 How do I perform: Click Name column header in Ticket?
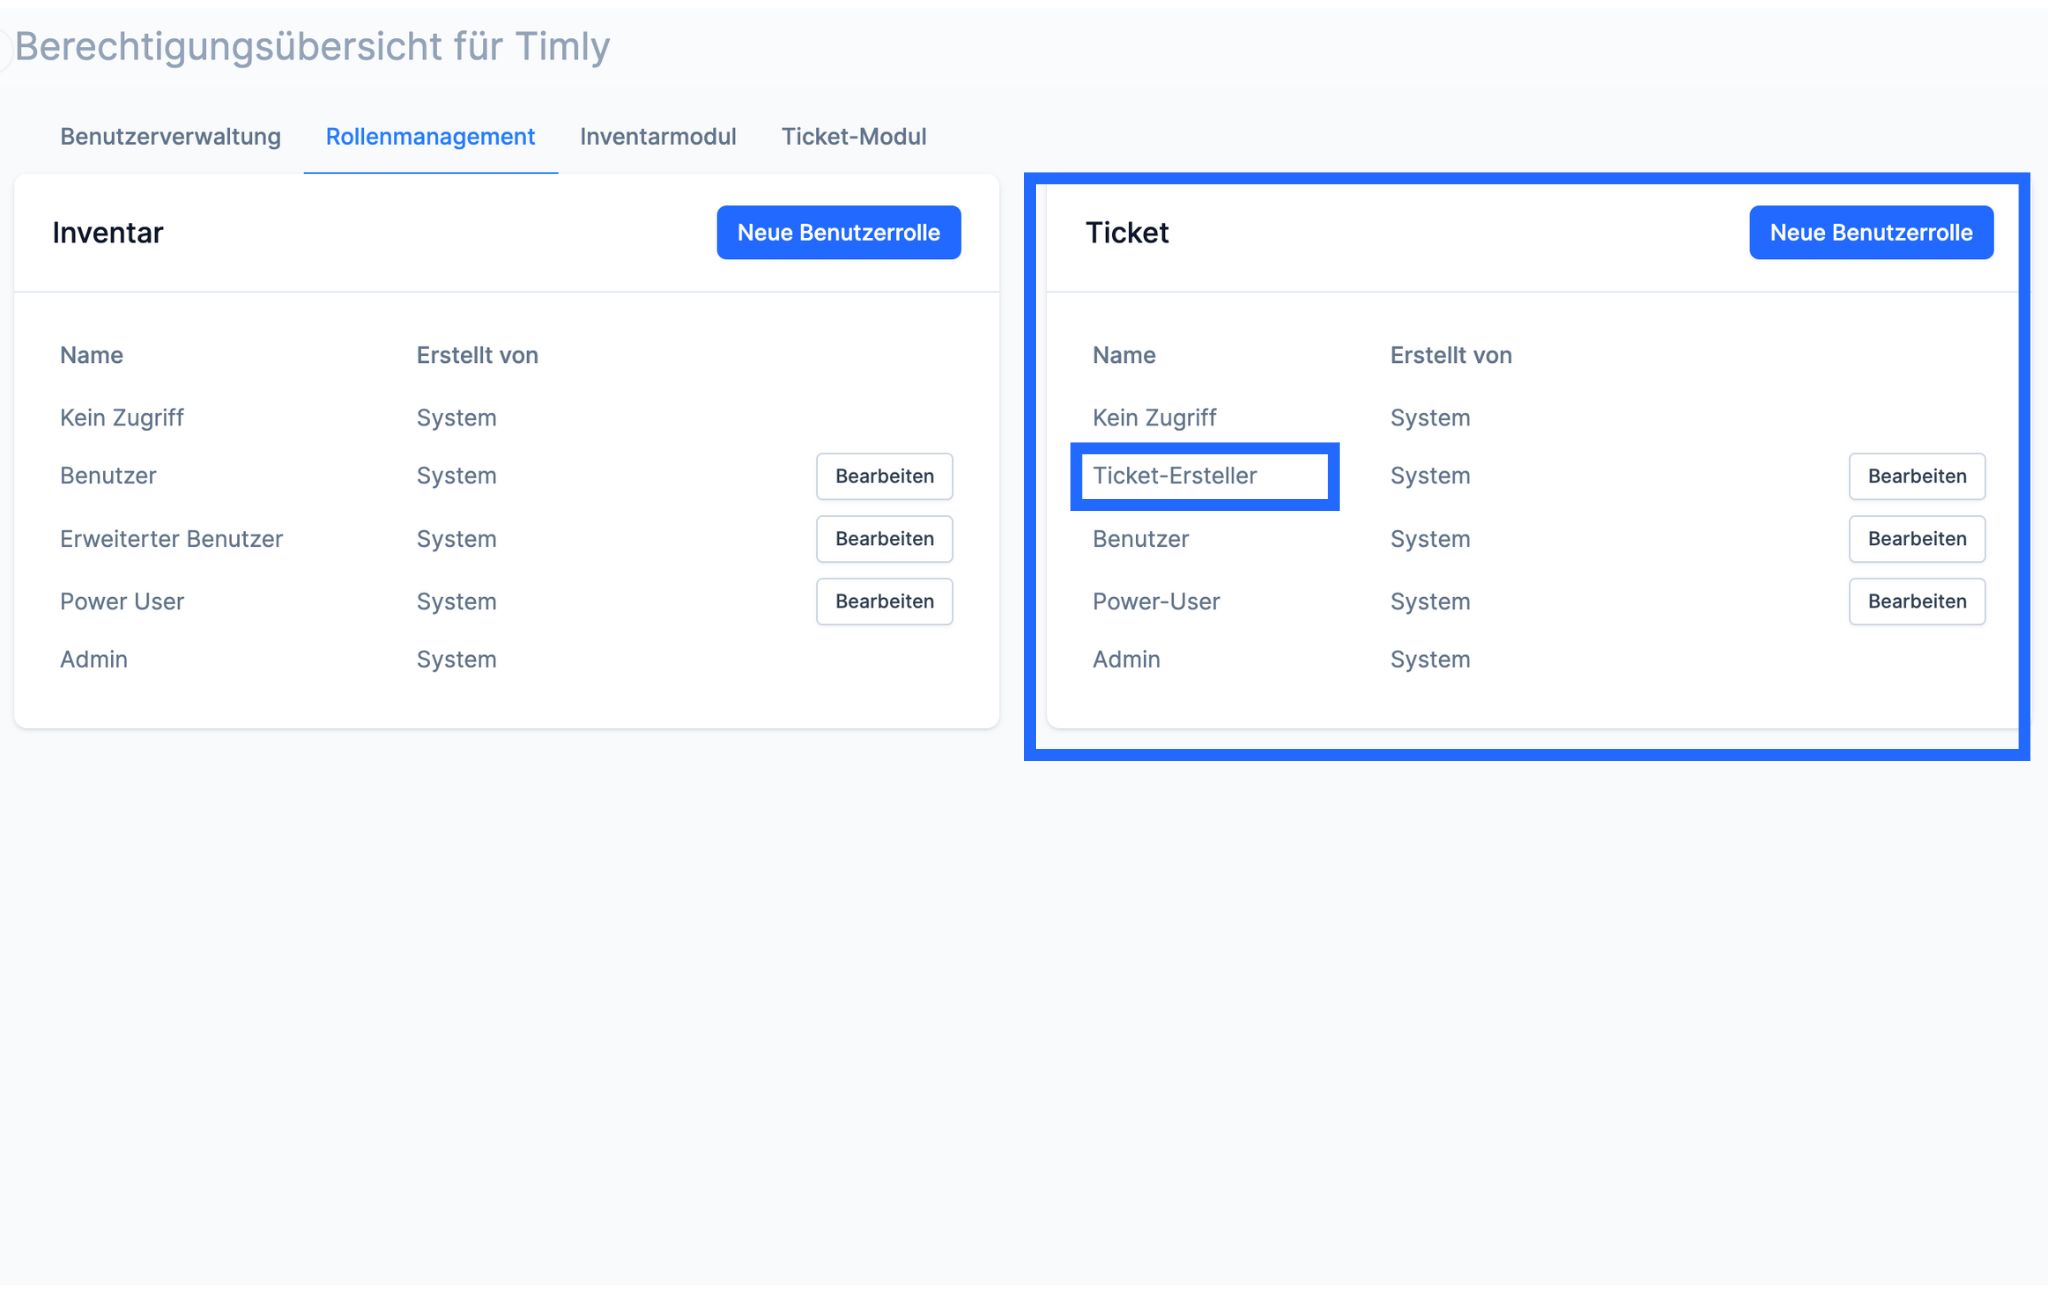[1124, 355]
